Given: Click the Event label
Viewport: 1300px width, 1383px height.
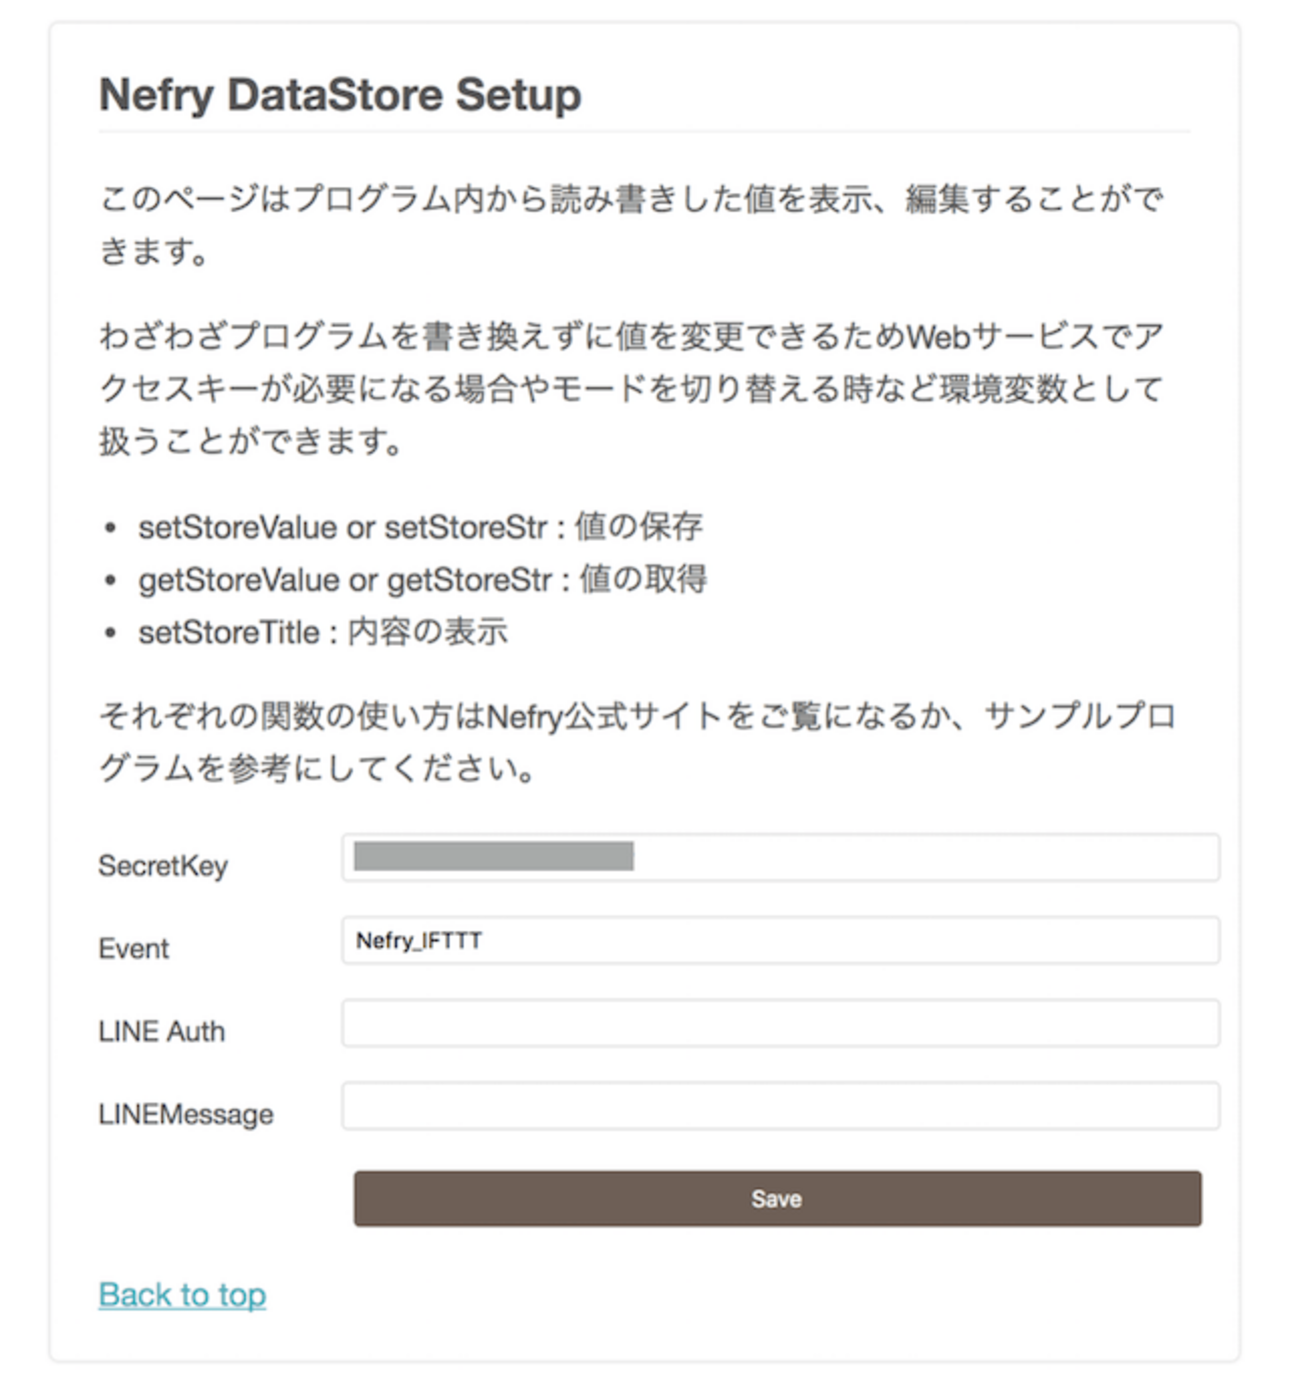Looking at the screenshot, I should coord(134,948).
